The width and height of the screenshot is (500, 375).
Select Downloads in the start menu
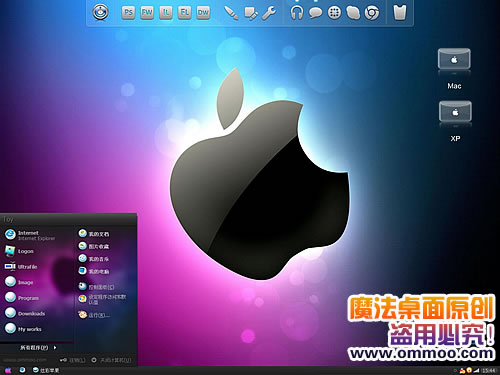click(25, 313)
